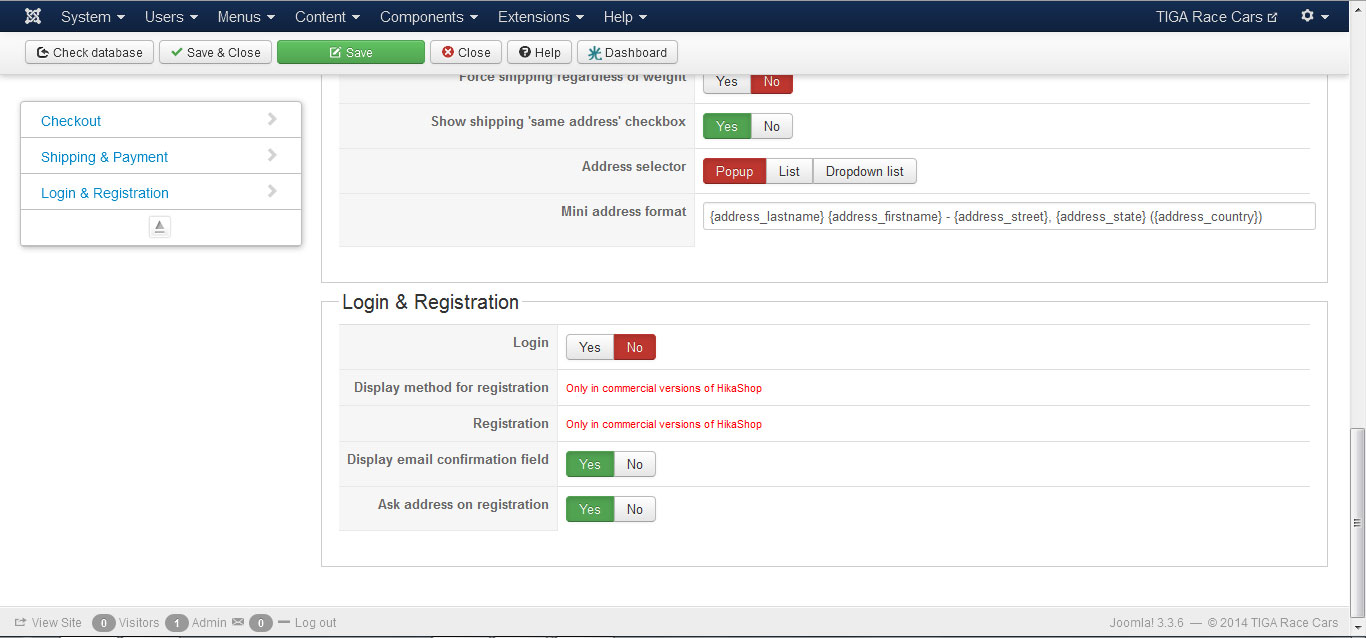The height and width of the screenshot is (638, 1366).
Task: Set Login option to No
Action: click(634, 347)
